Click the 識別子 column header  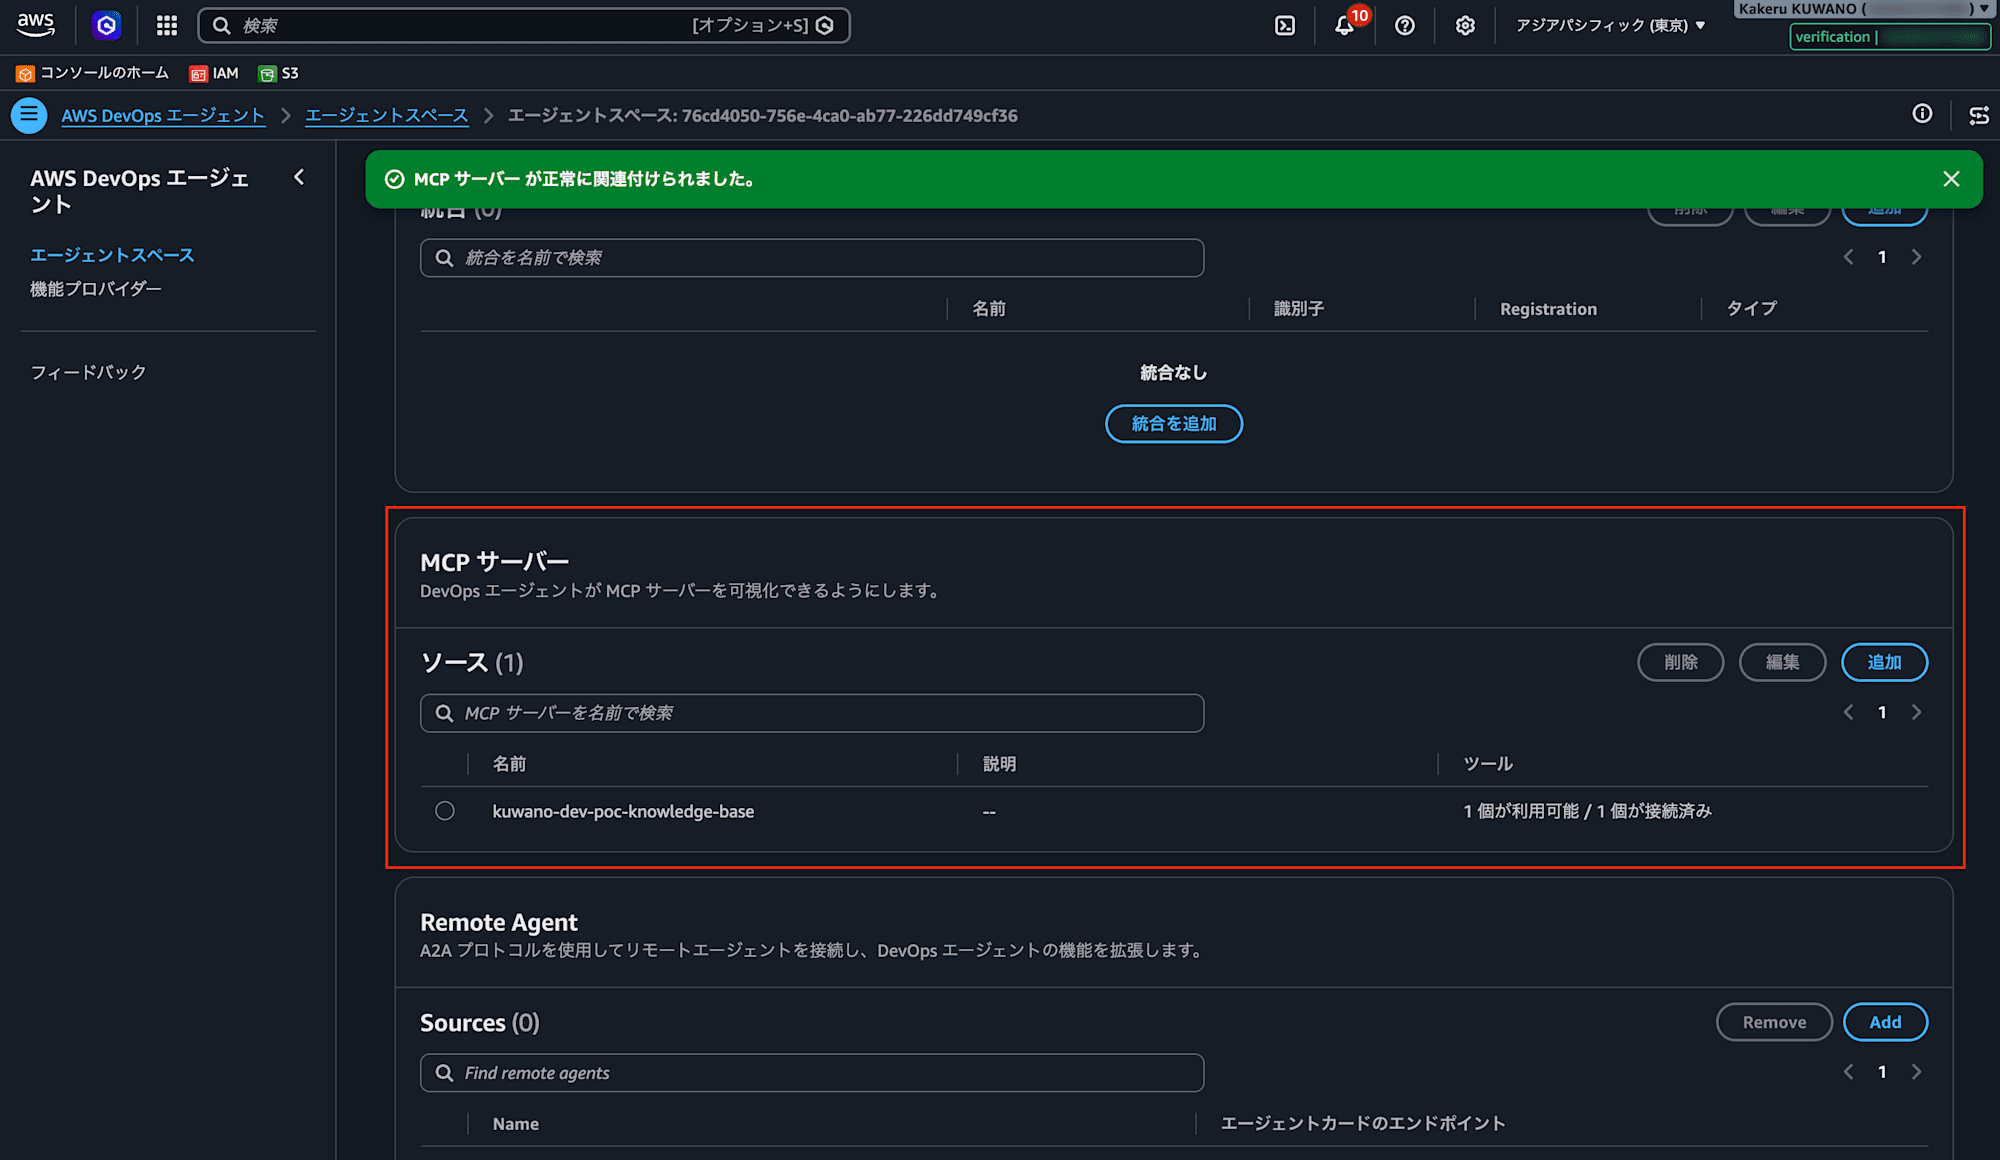(x=1298, y=309)
